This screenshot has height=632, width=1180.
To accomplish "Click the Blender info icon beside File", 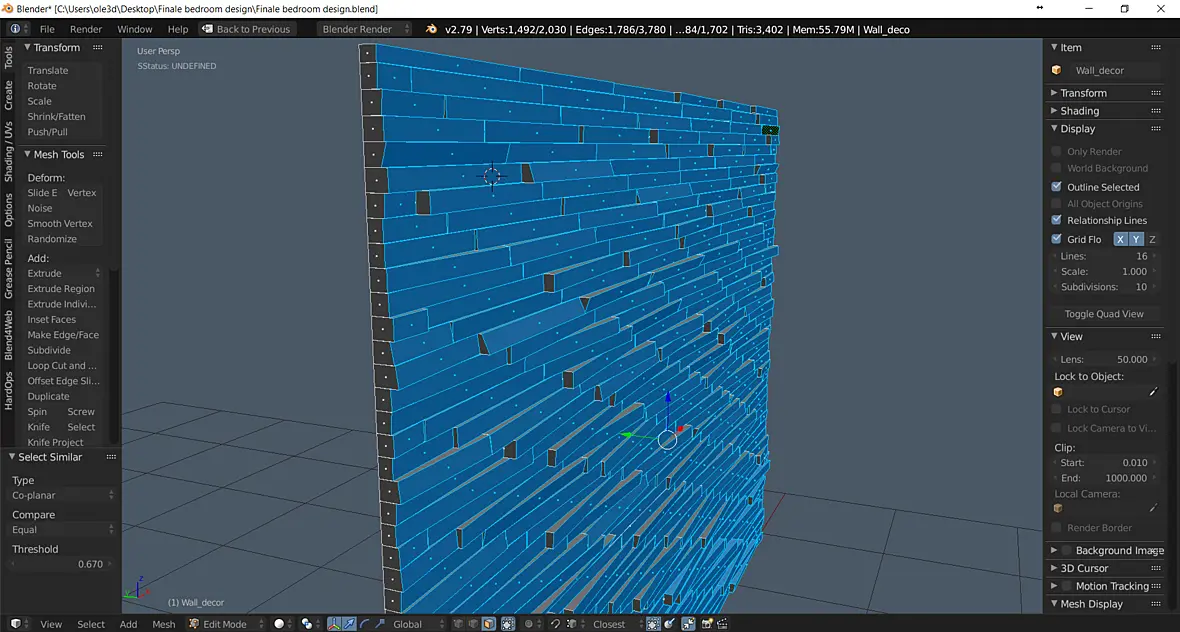I will point(15,29).
